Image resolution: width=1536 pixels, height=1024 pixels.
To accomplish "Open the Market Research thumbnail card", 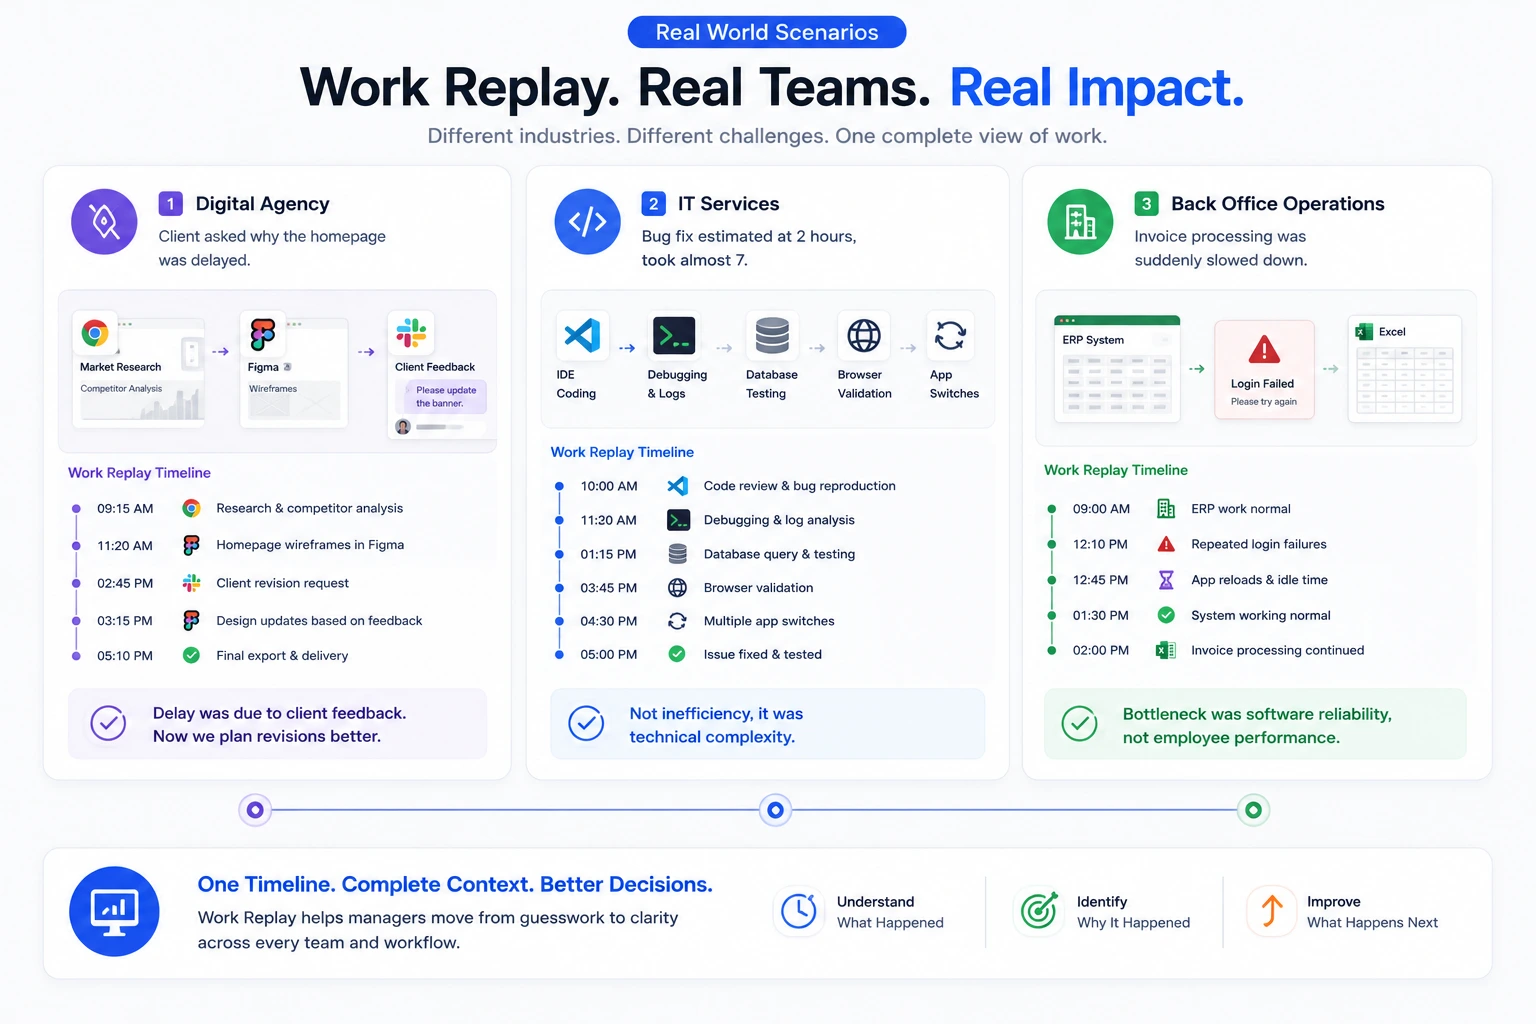I will (140, 372).
